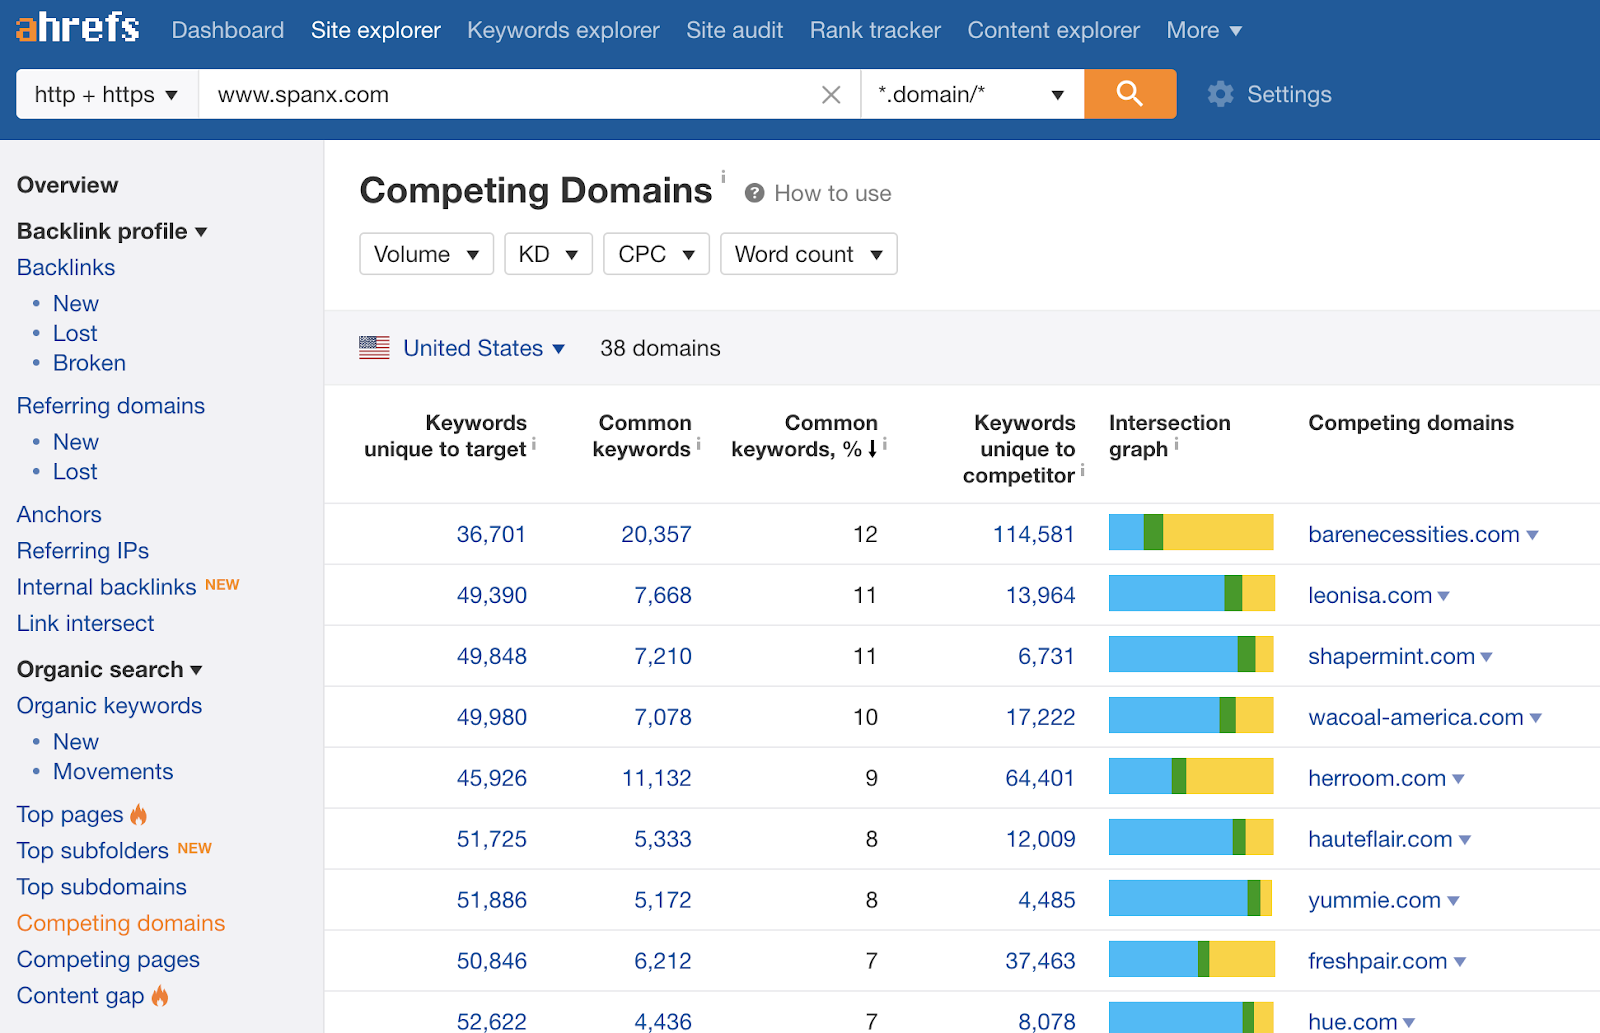This screenshot has width=1600, height=1033.
Task: Click the Ahrefs logo
Action: (x=78, y=28)
